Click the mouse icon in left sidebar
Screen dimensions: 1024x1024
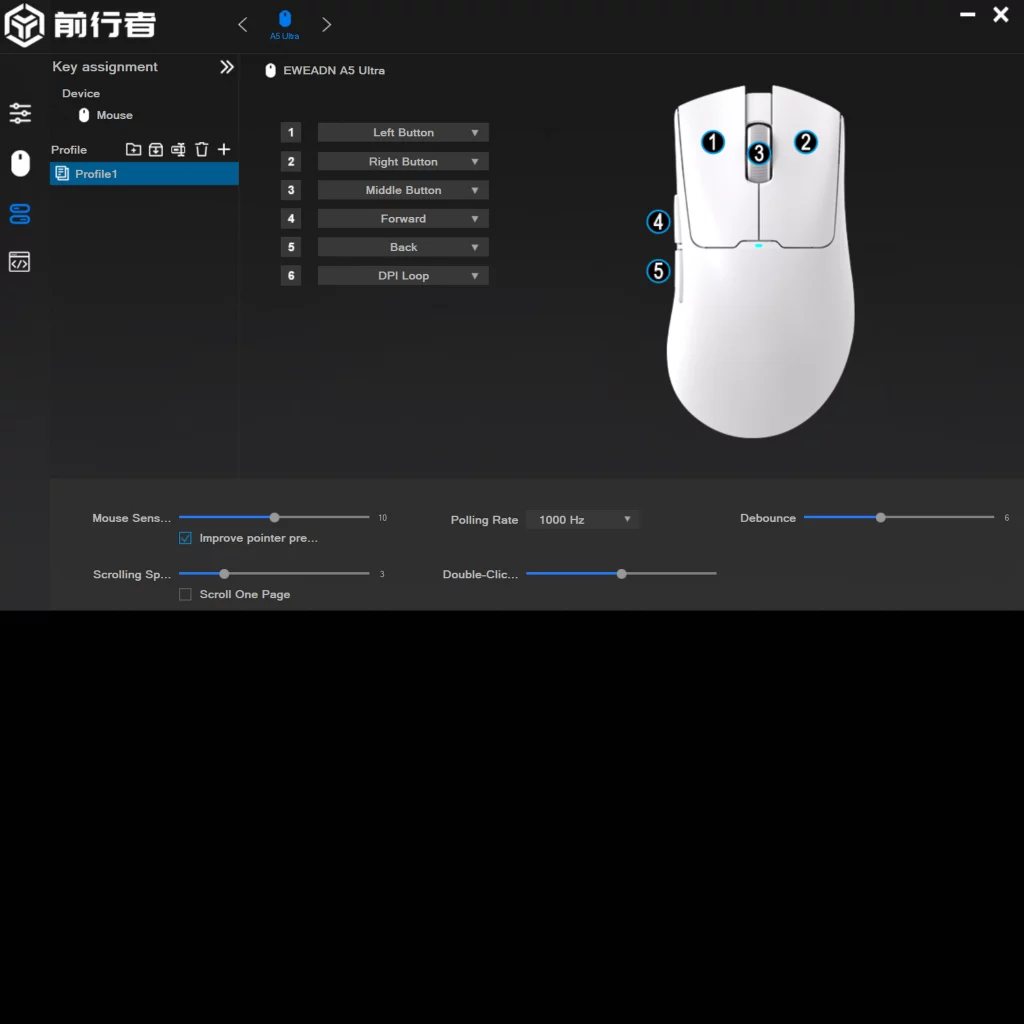[20, 163]
